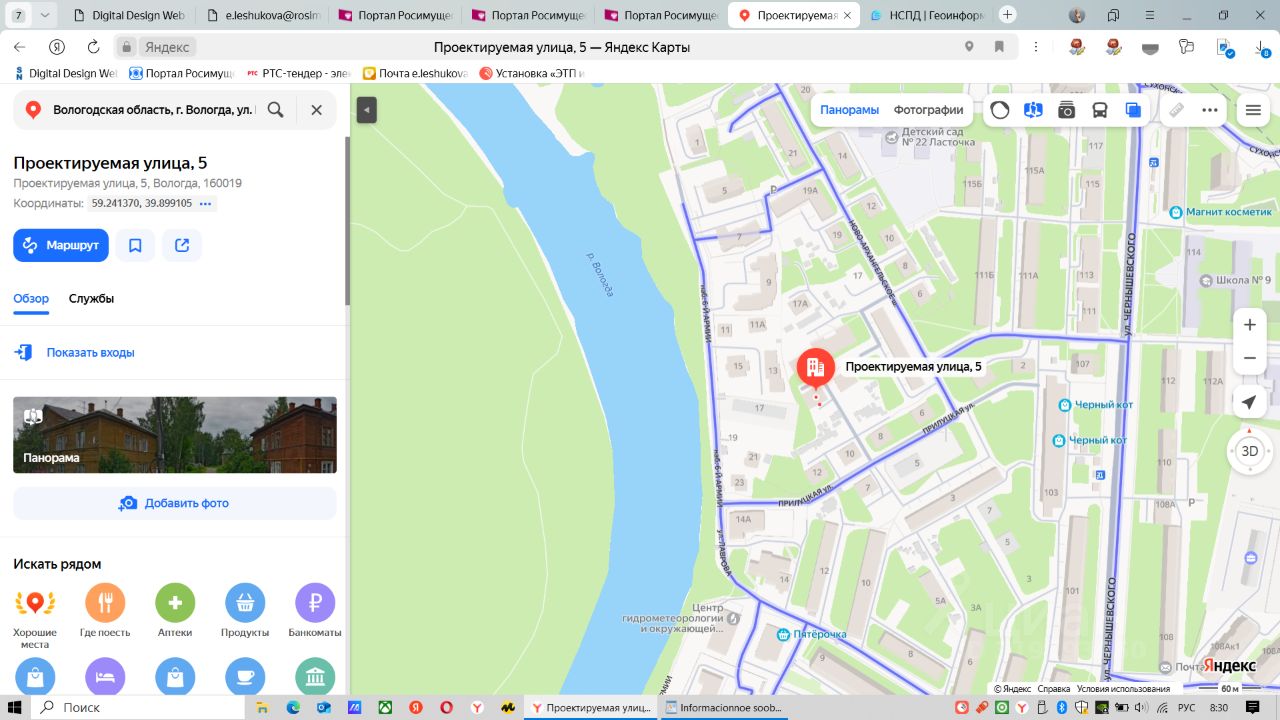Open Yandex home Я button in toolbar
The image size is (1280, 720).
57,47
